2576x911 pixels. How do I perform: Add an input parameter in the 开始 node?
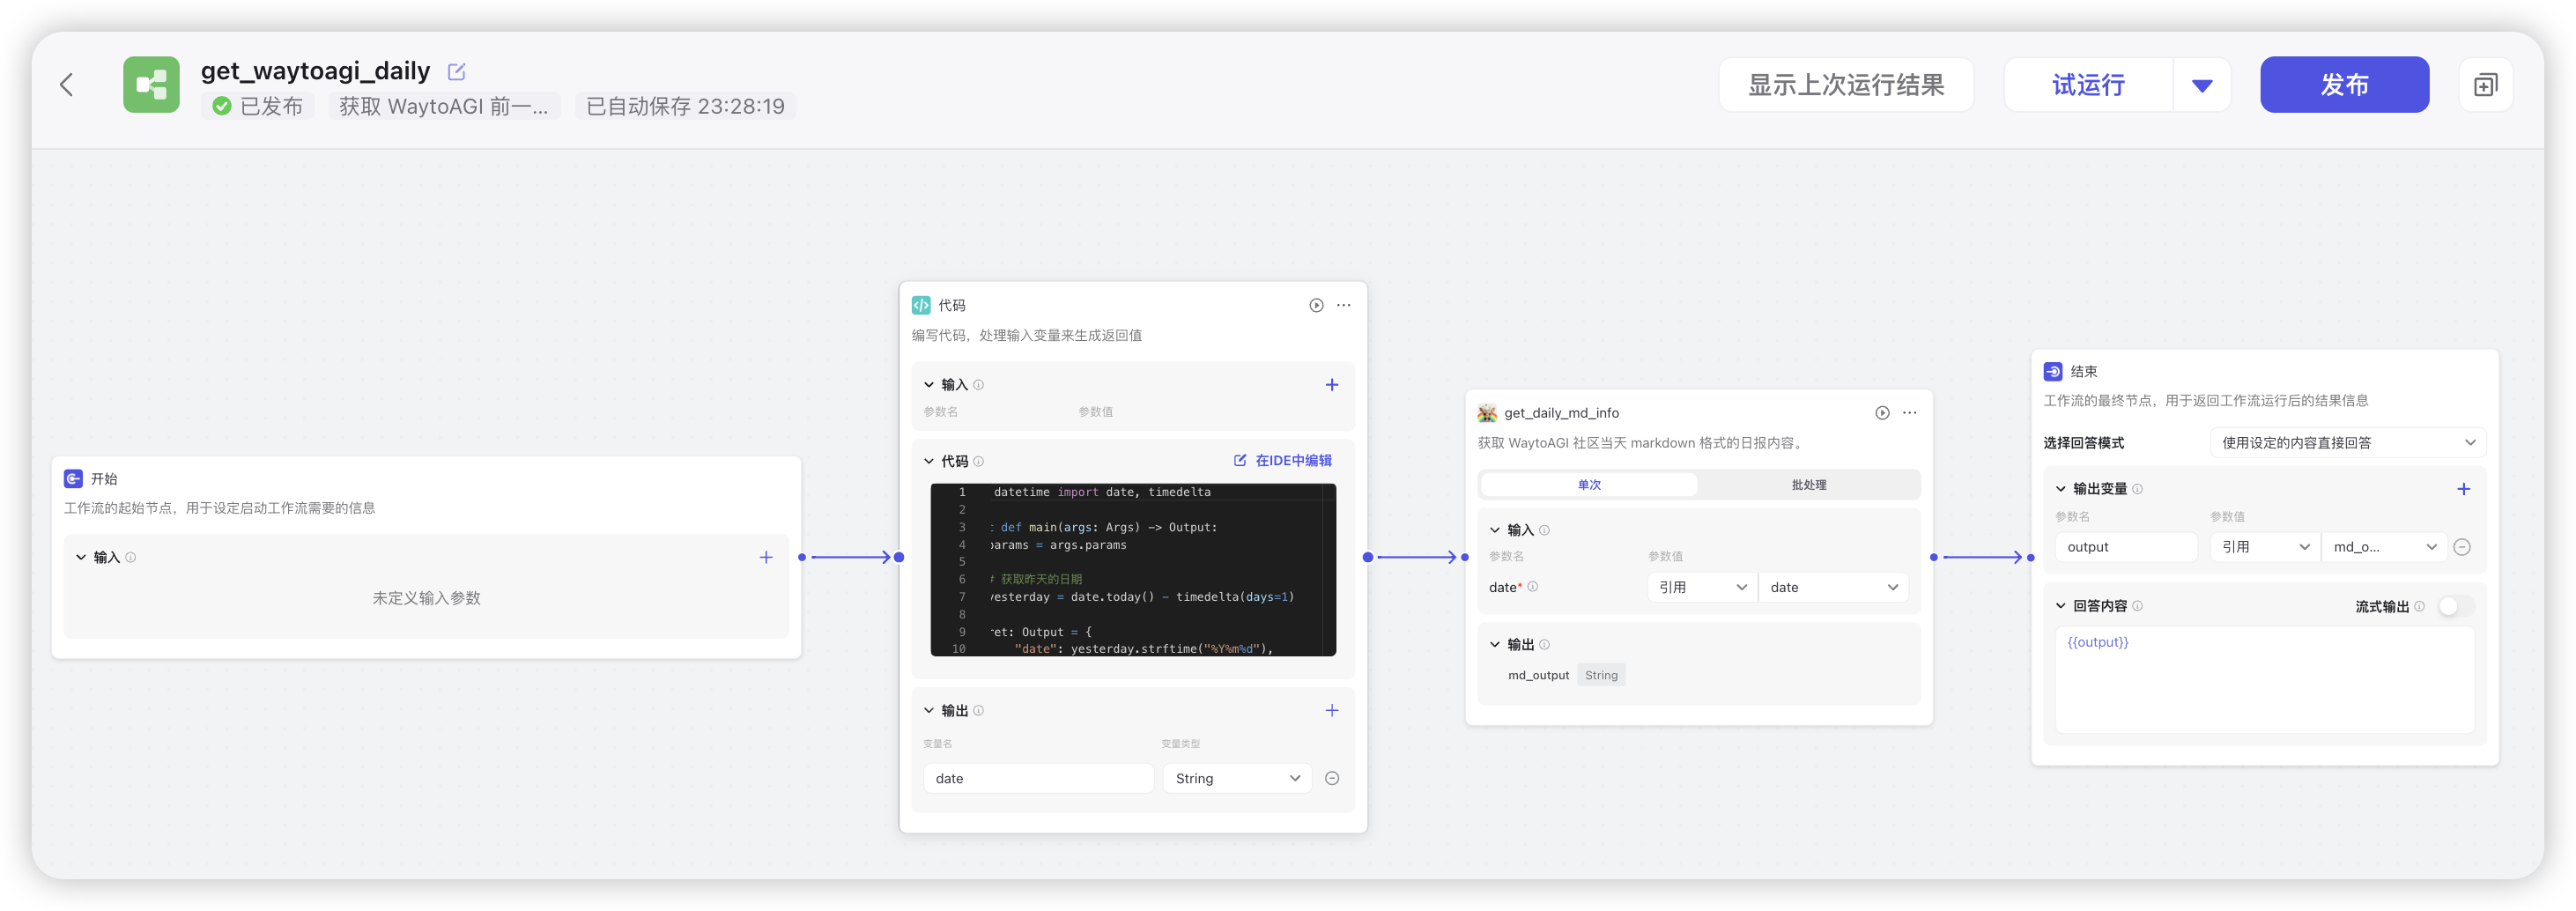point(766,557)
